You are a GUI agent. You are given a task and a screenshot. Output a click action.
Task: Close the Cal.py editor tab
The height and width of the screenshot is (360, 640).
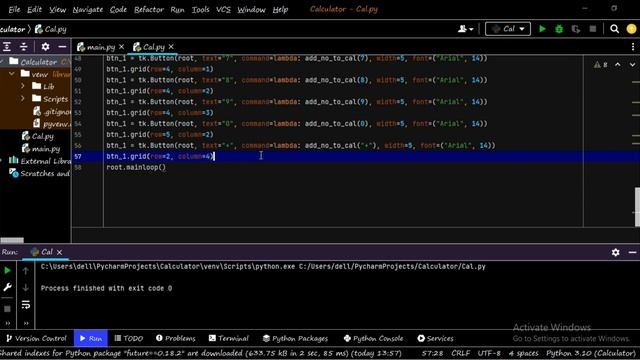pyautogui.click(x=171, y=47)
